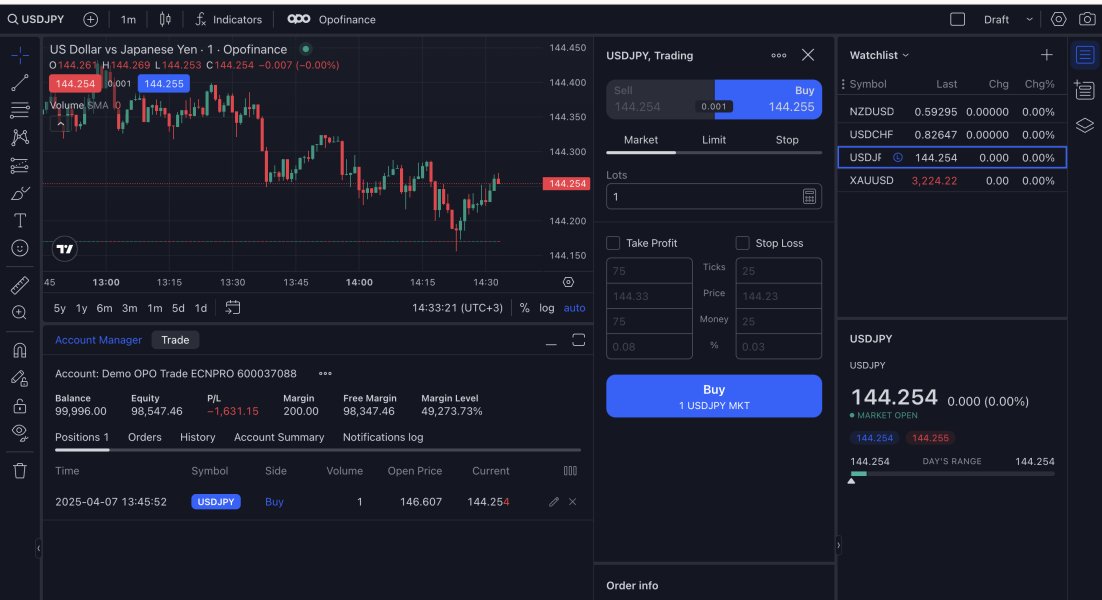Click the Buy 1 USDJPY MKT button
The height and width of the screenshot is (600, 1102).
tap(713, 396)
